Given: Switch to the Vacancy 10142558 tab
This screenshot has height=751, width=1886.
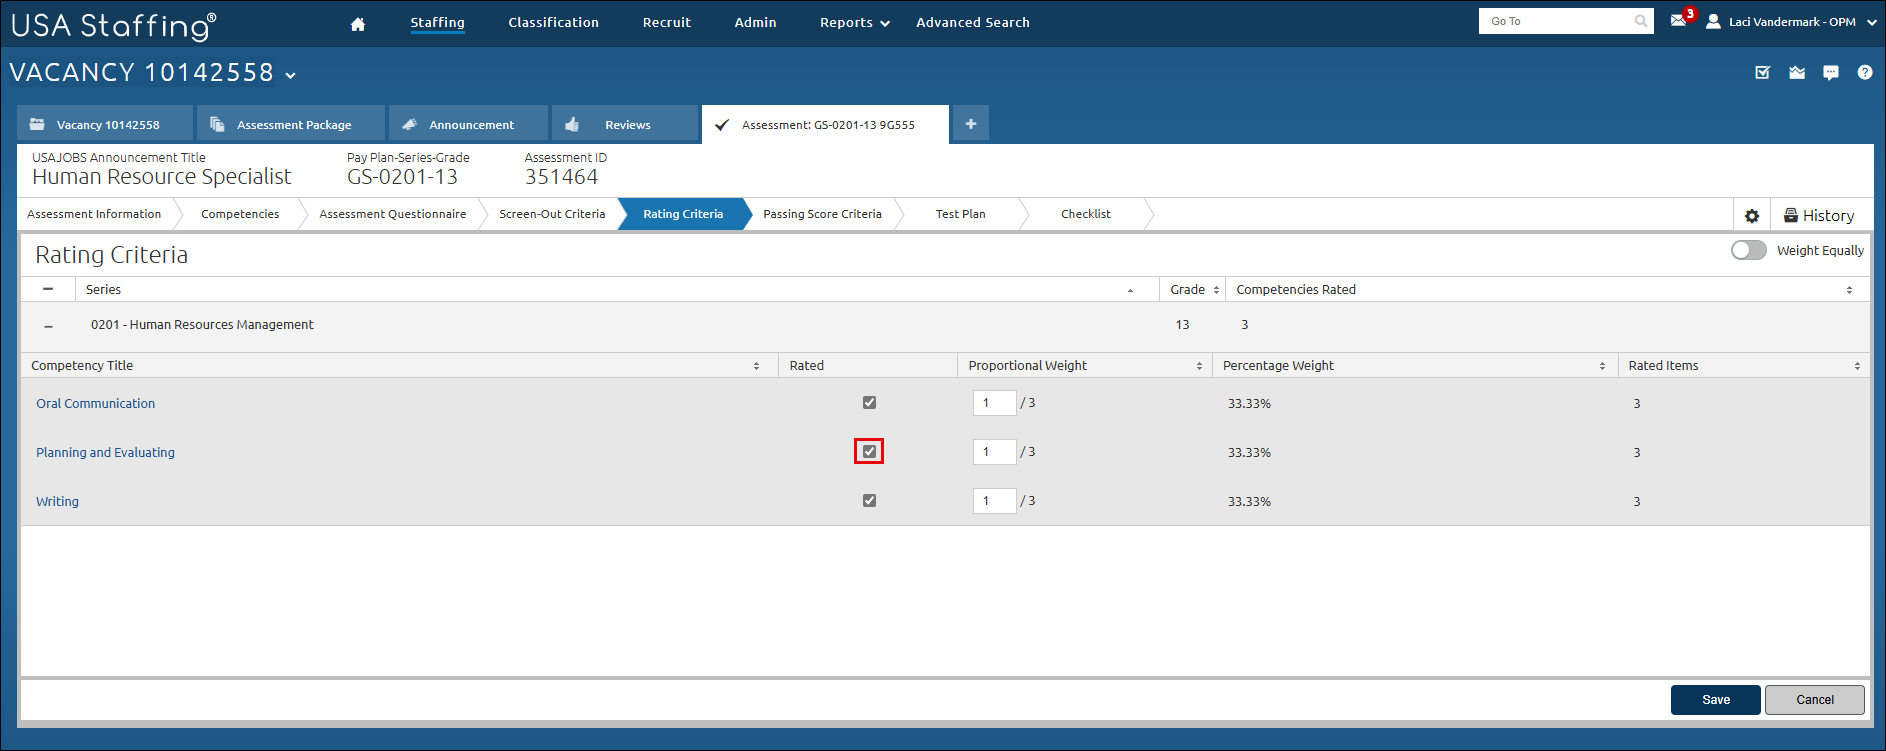Looking at the screenshot, I should (105, 124).
